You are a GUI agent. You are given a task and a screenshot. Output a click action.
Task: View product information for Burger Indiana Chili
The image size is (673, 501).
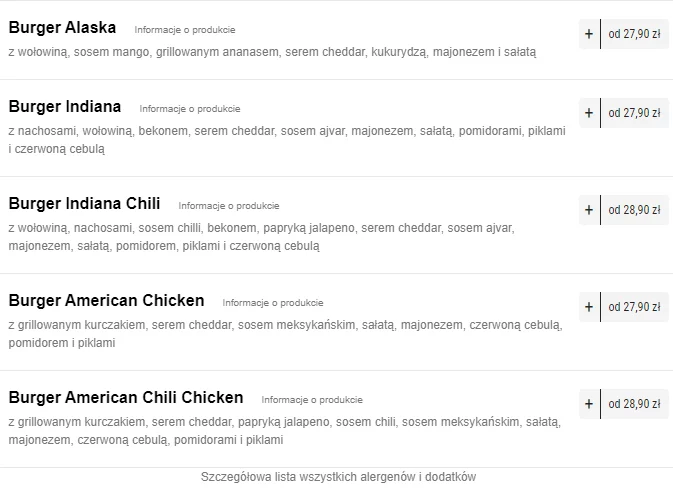(x=229, y=206)
